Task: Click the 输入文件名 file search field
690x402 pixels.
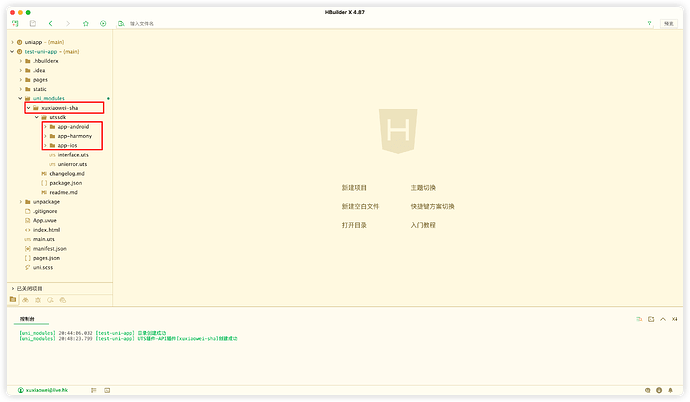Action: pyautogui.click(x=150, y=22)
